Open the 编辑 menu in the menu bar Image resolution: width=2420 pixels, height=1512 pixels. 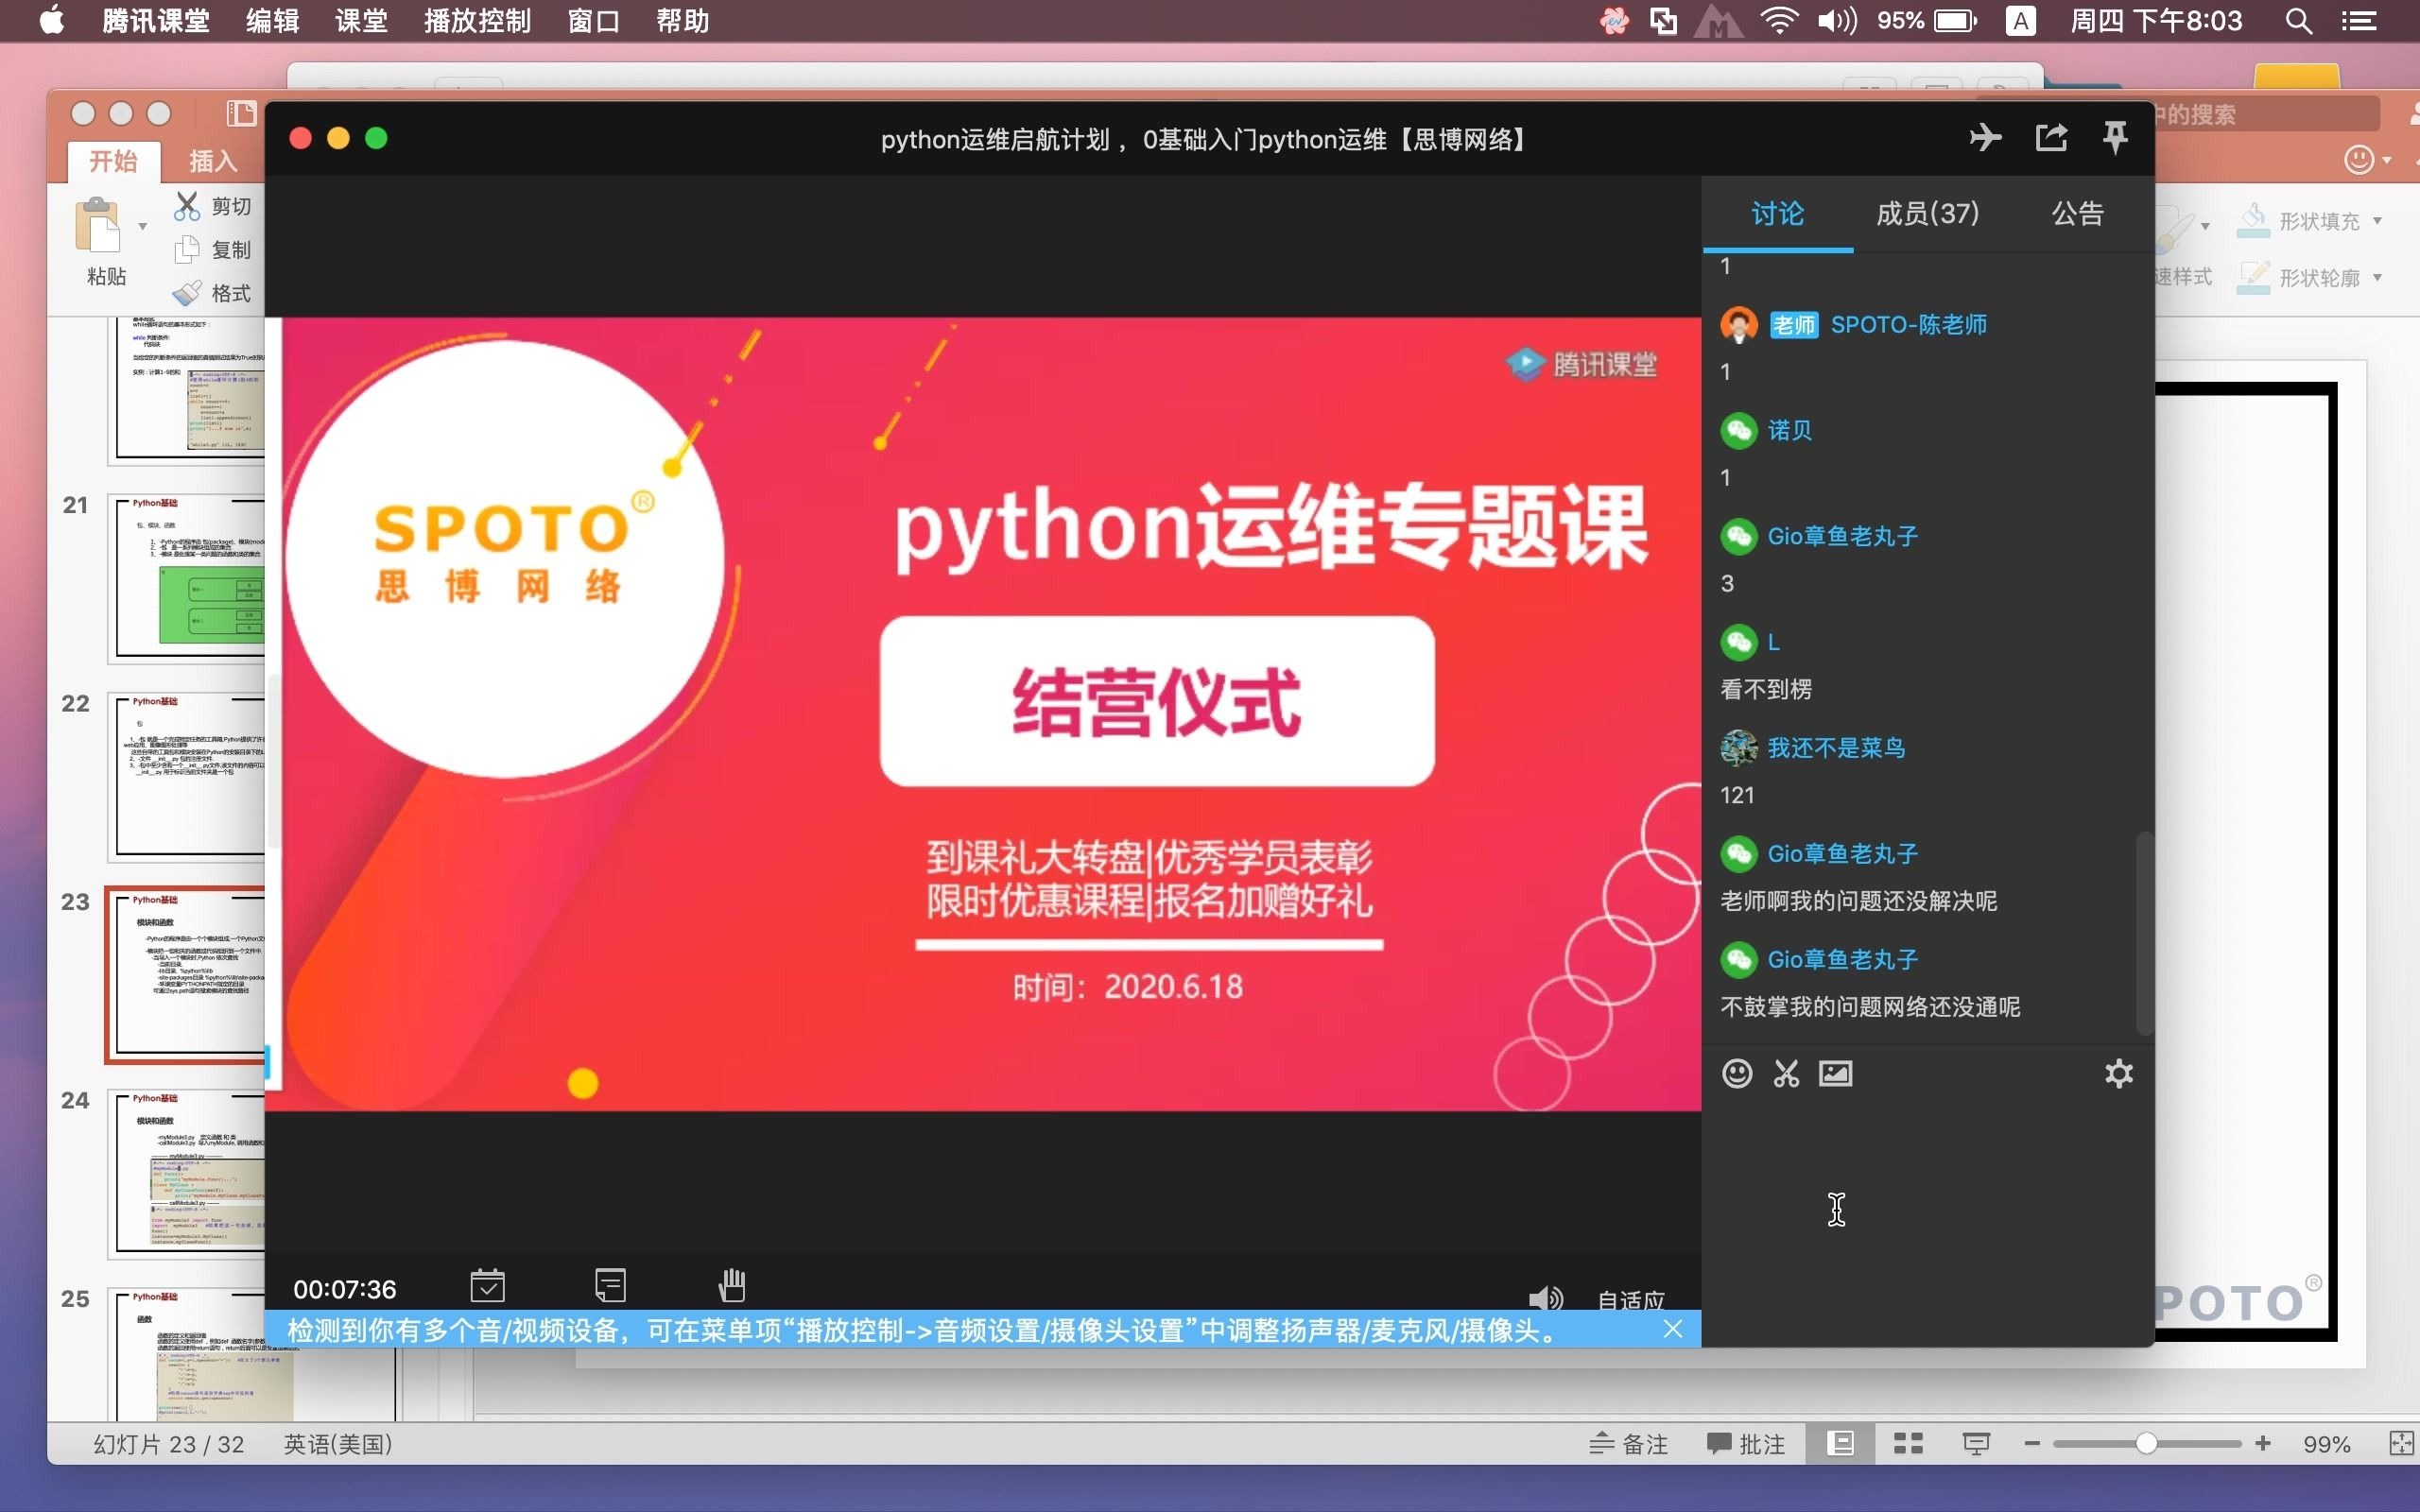[x=272, y=21]
